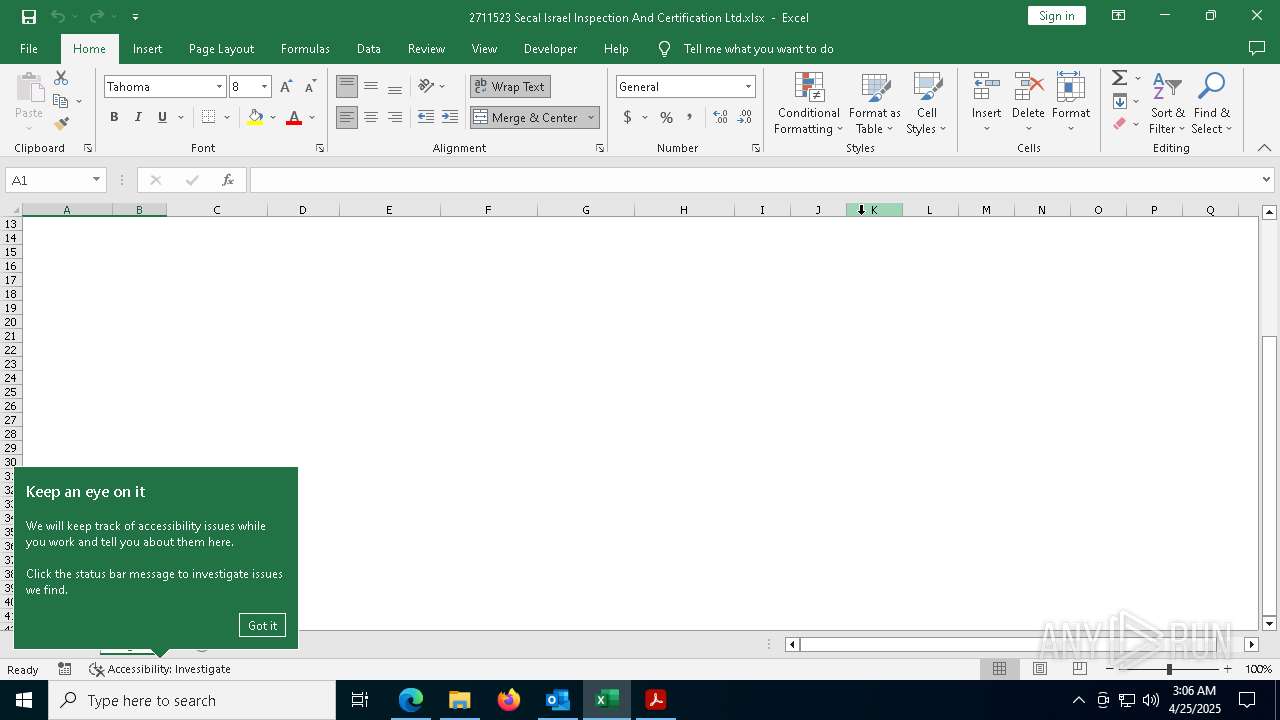Click the zoom slider handle
Image resolution: width=1280 pixels, height=720 pixels.
[x=1169, y=669]
